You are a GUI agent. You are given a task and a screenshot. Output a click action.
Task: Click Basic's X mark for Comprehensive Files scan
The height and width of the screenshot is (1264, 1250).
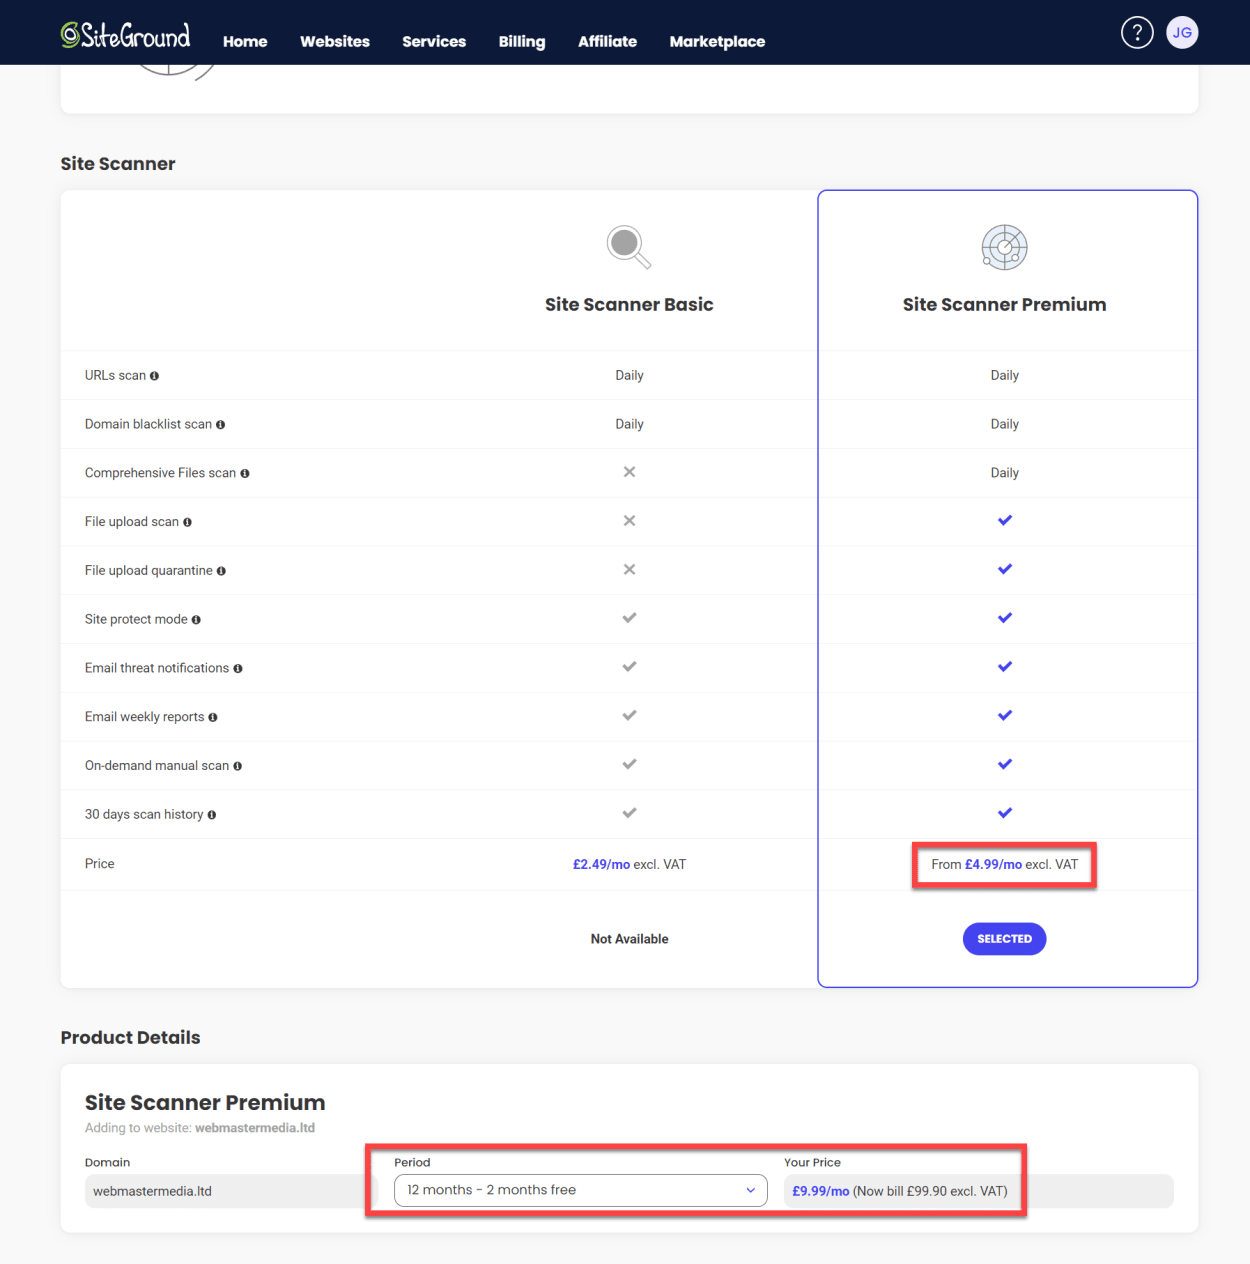pyautogui.click(x=629, y=472)
